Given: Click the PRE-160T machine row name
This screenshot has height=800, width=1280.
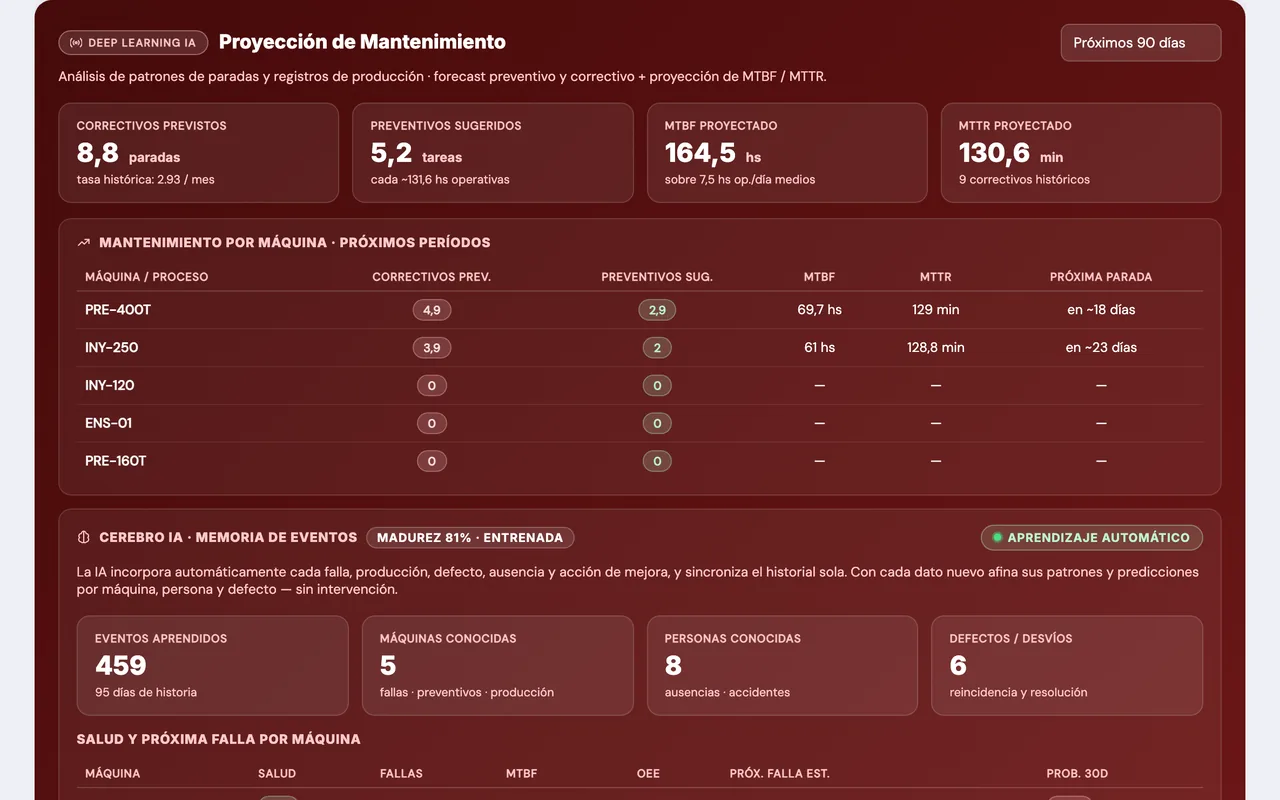Looking at the screenshot, I should [x=116, y=462].
